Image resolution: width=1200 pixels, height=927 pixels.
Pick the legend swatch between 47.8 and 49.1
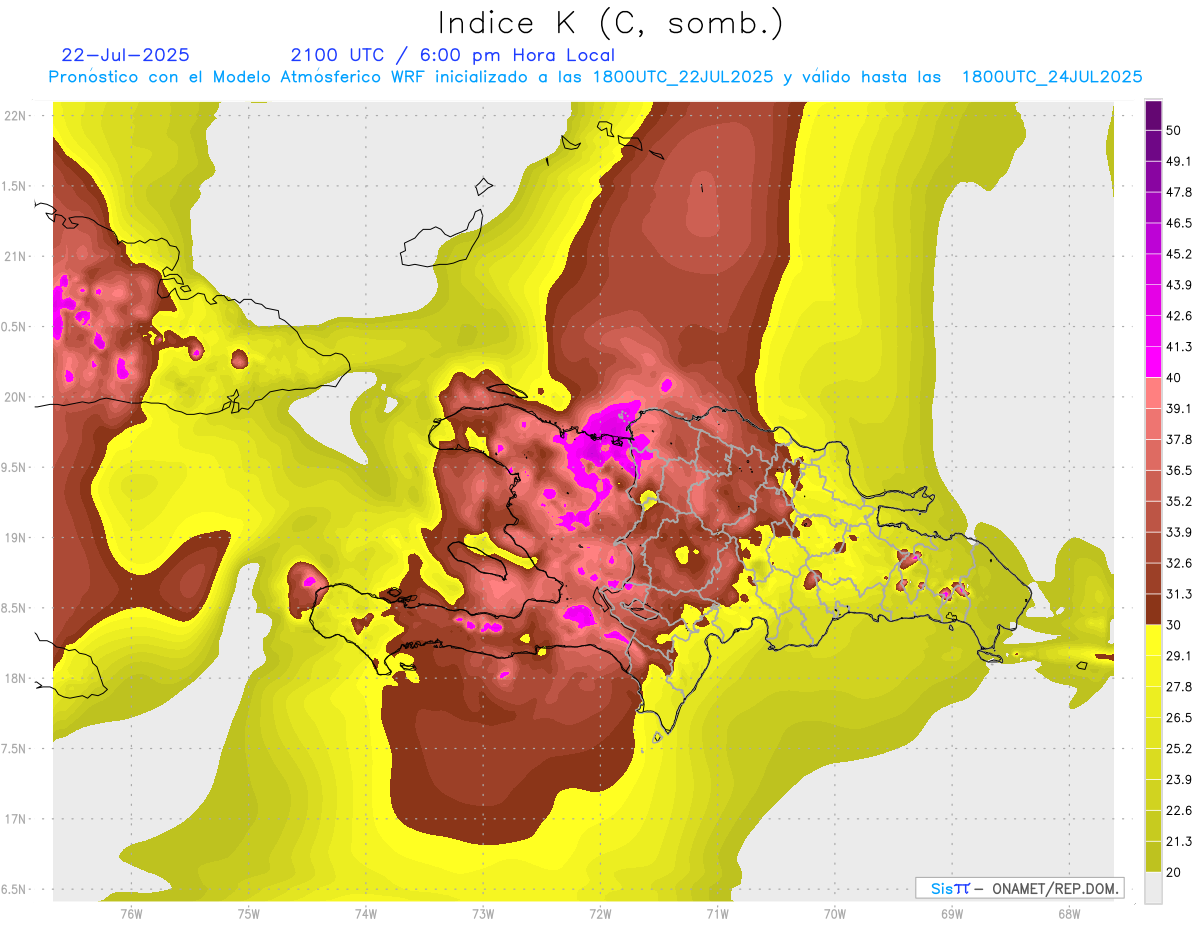point(1154,176)
